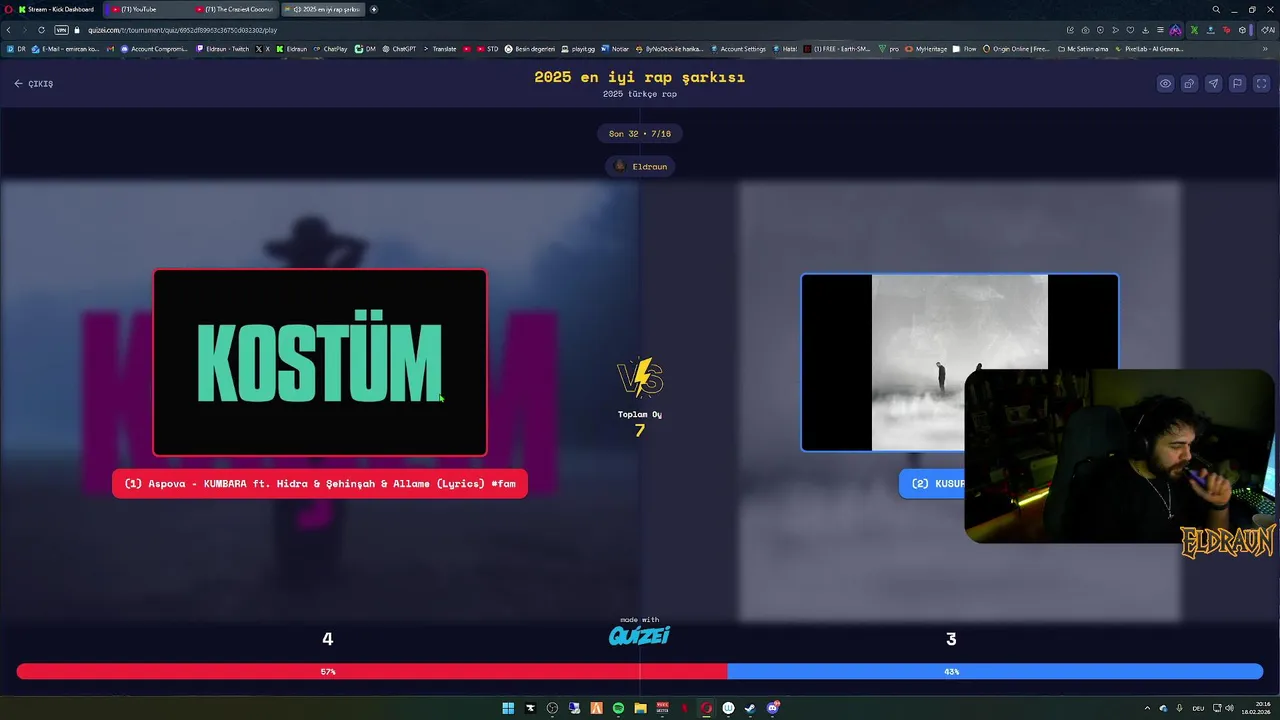Open the ChatGPT bookmark

coord(399,49)
